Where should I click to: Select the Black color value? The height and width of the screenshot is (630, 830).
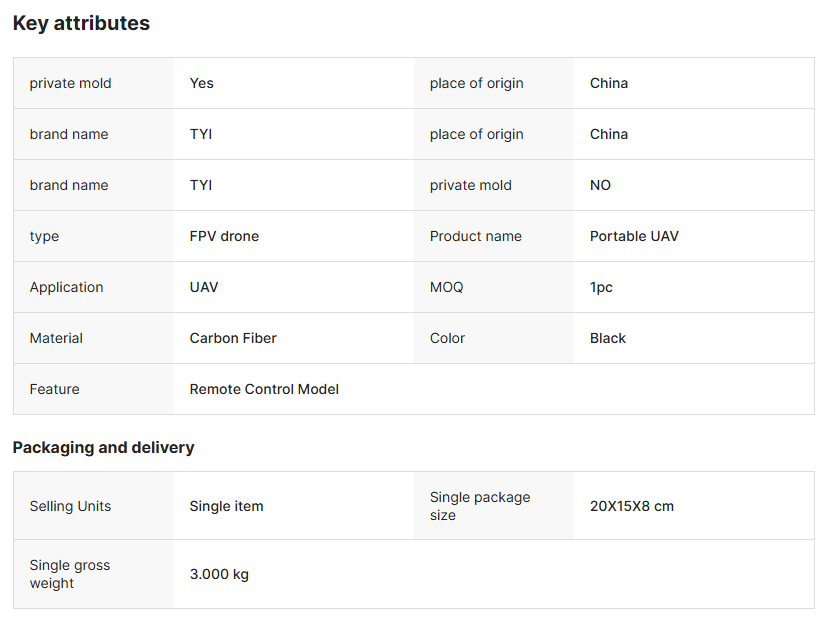point(608,338)
